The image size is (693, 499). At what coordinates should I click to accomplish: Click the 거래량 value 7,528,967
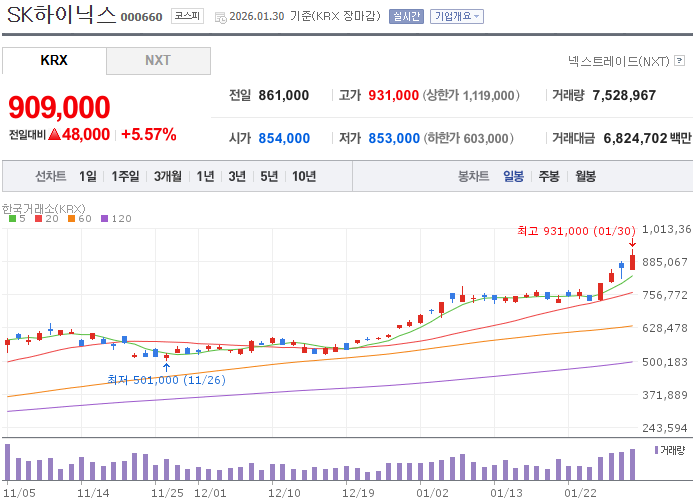[624, 95]
